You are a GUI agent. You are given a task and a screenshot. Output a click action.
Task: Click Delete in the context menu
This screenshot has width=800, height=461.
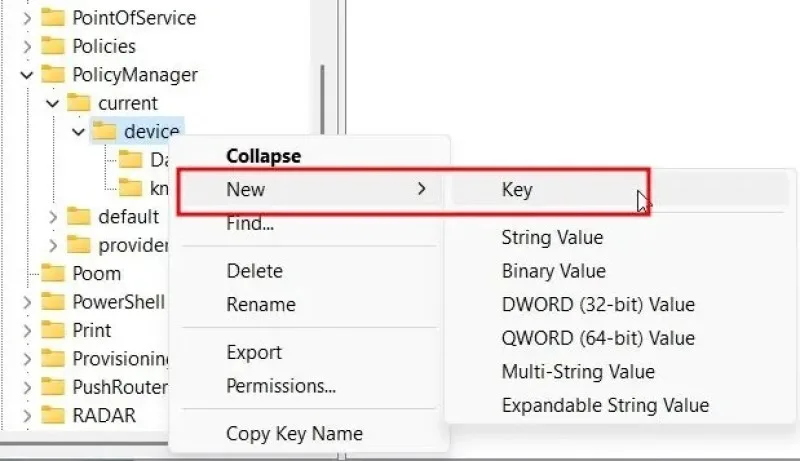(x=254, y=271)
